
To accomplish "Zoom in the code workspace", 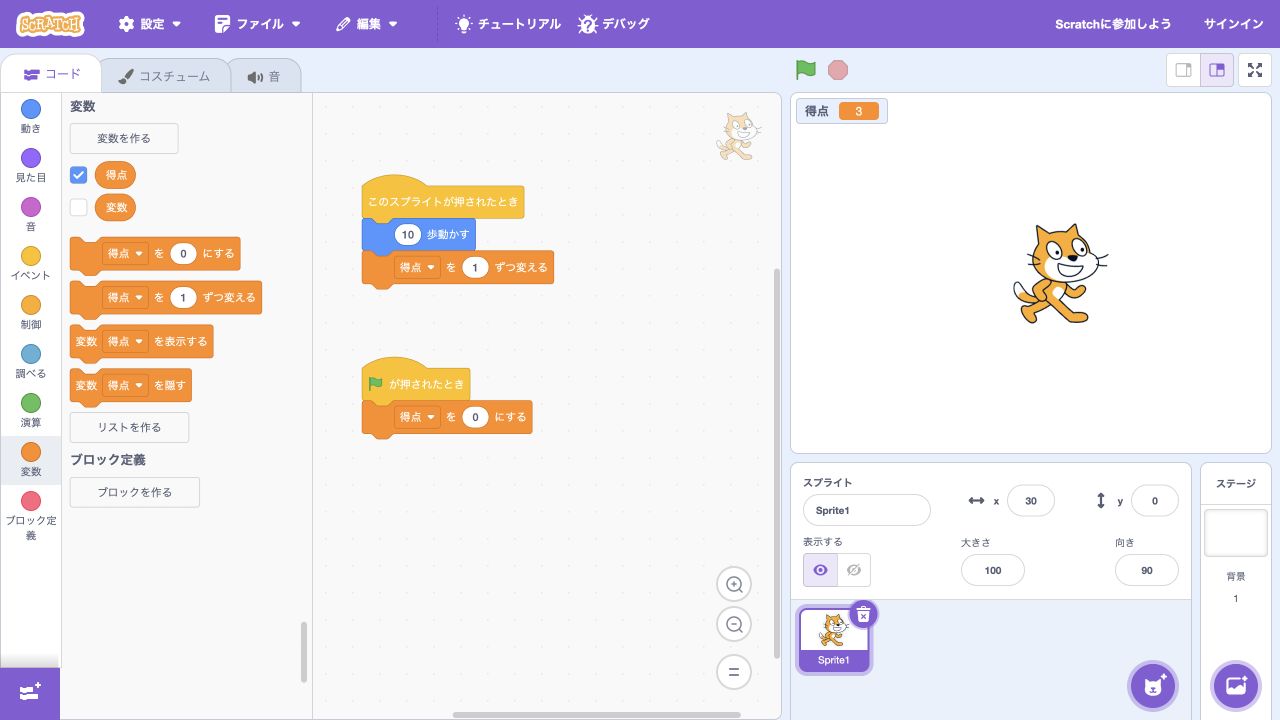I will coord(734,585).
